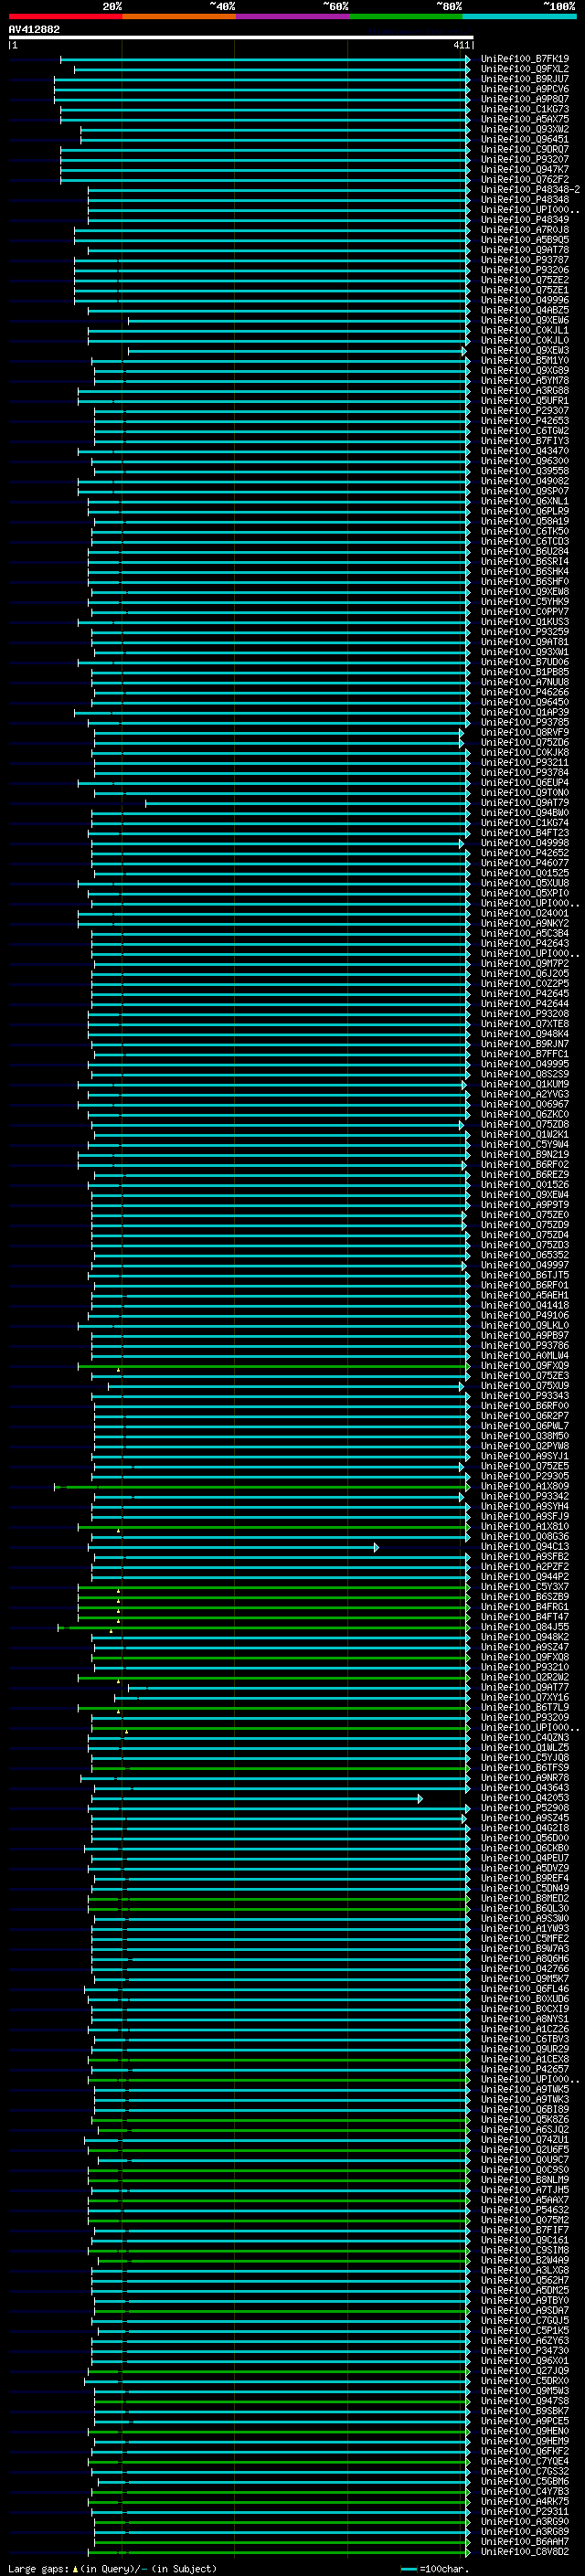Select the UniRef100_A1X809 label
The width and height of the screenshot is (585, 2576).
coord(524,1487)
